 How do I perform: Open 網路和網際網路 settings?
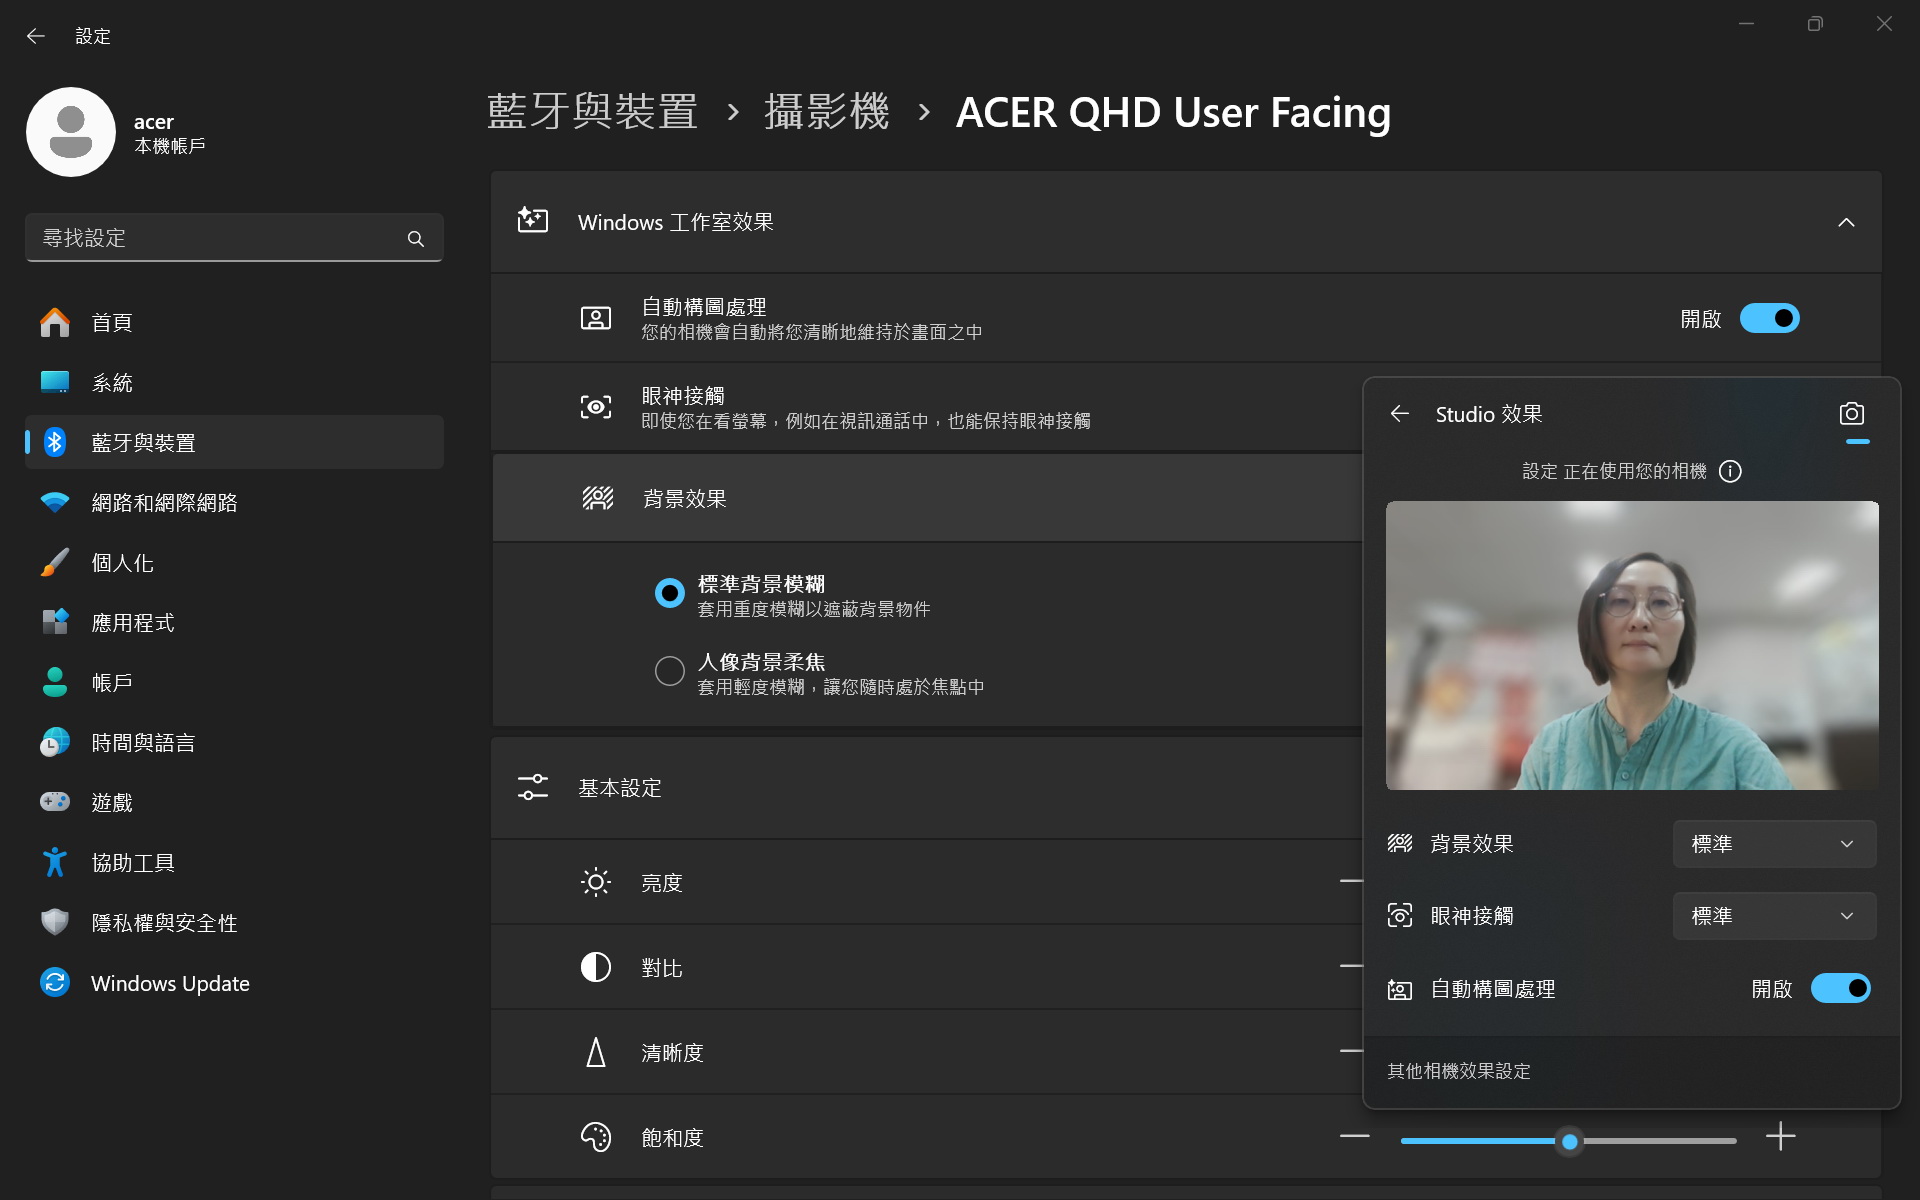(x=234, y=502)
